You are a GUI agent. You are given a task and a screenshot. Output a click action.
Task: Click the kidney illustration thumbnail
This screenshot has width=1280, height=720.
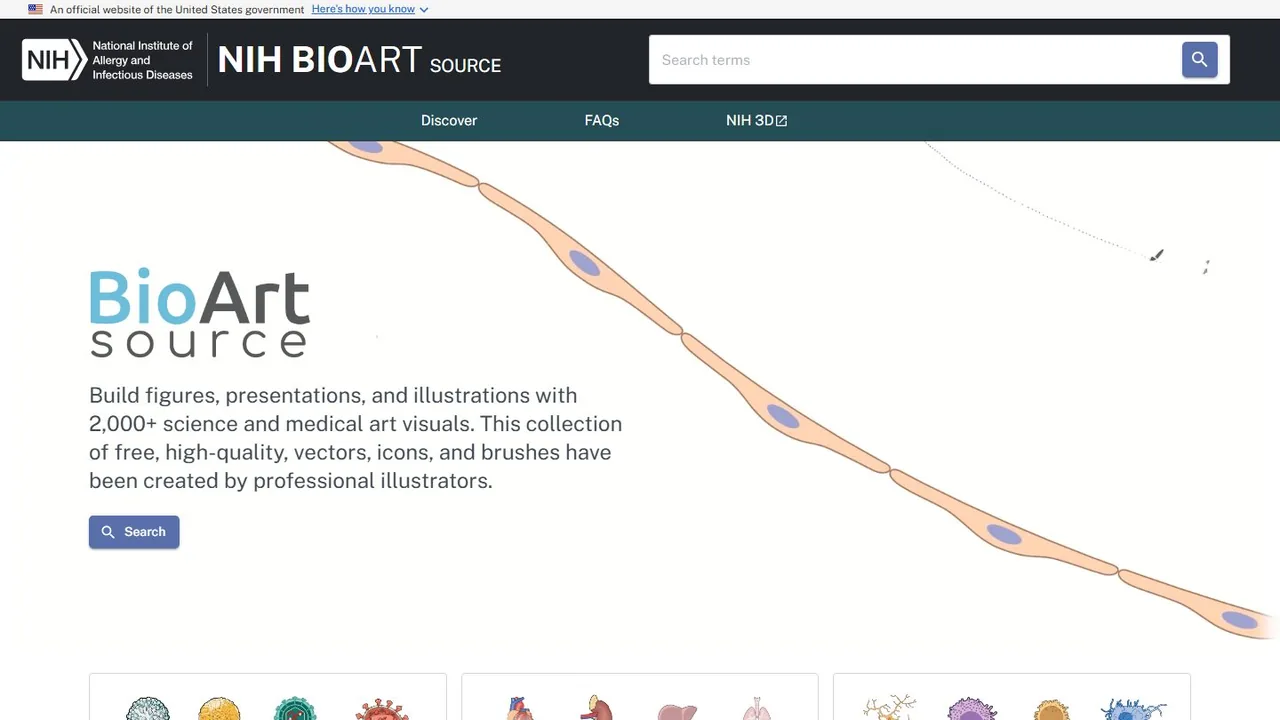point(596,708)
